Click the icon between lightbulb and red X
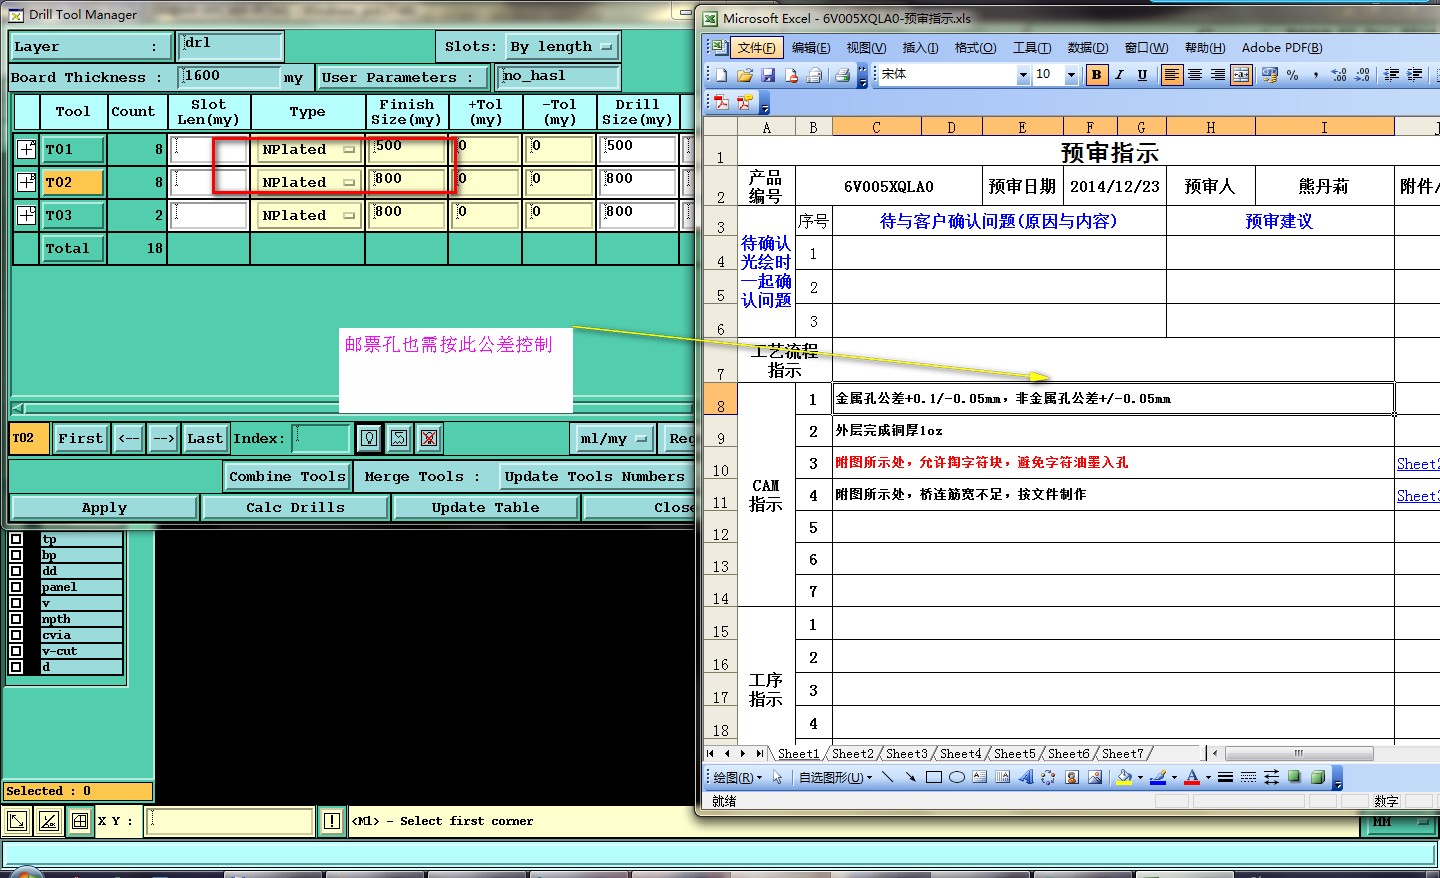1440x878 pixels. 399,438
